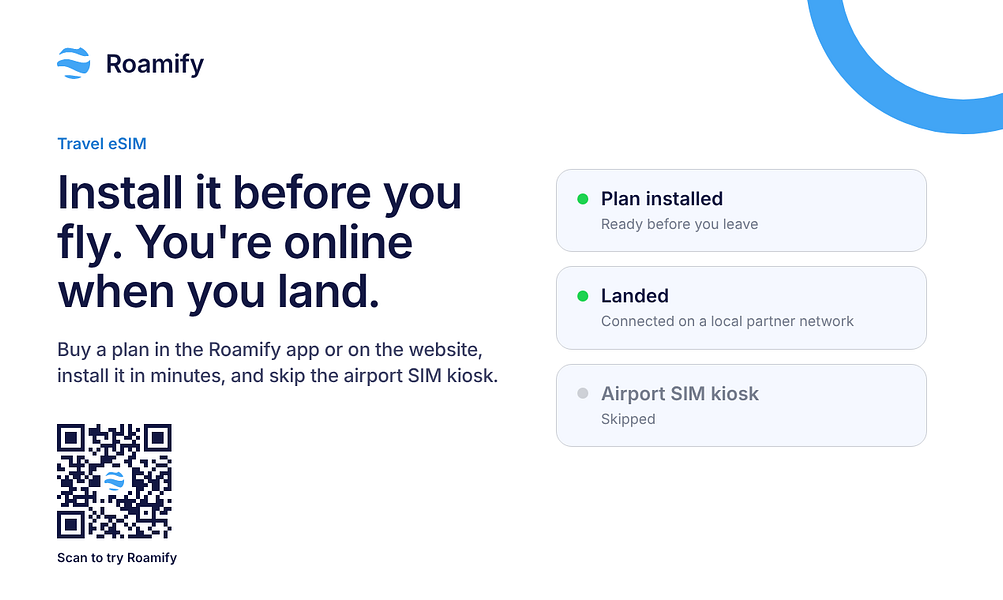1003x600 pixels.
Task: Click the Airport SIM kiosk title text
Action: [680, 393]
